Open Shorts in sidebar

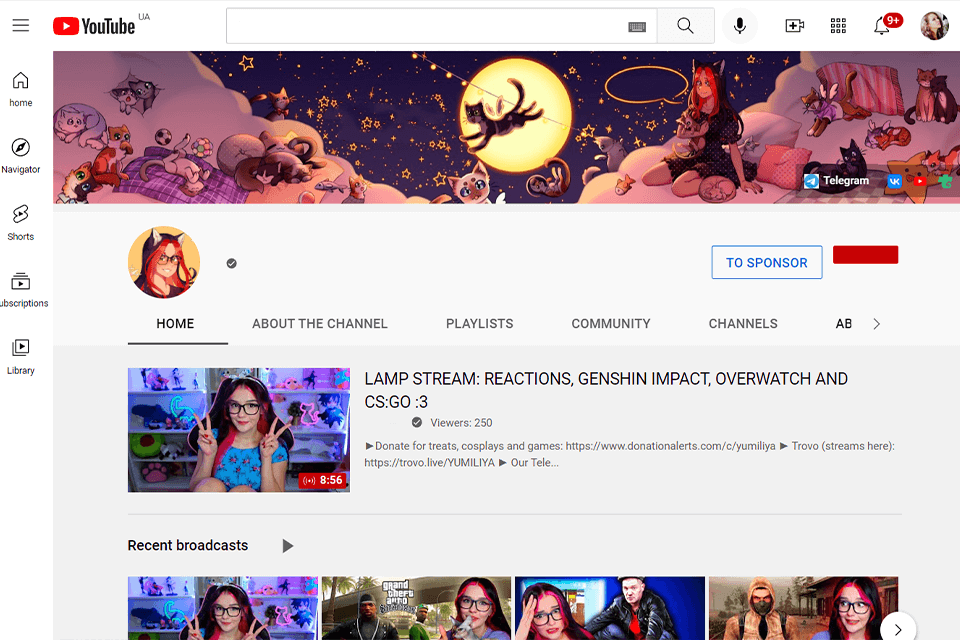click(x=21, y=223)
